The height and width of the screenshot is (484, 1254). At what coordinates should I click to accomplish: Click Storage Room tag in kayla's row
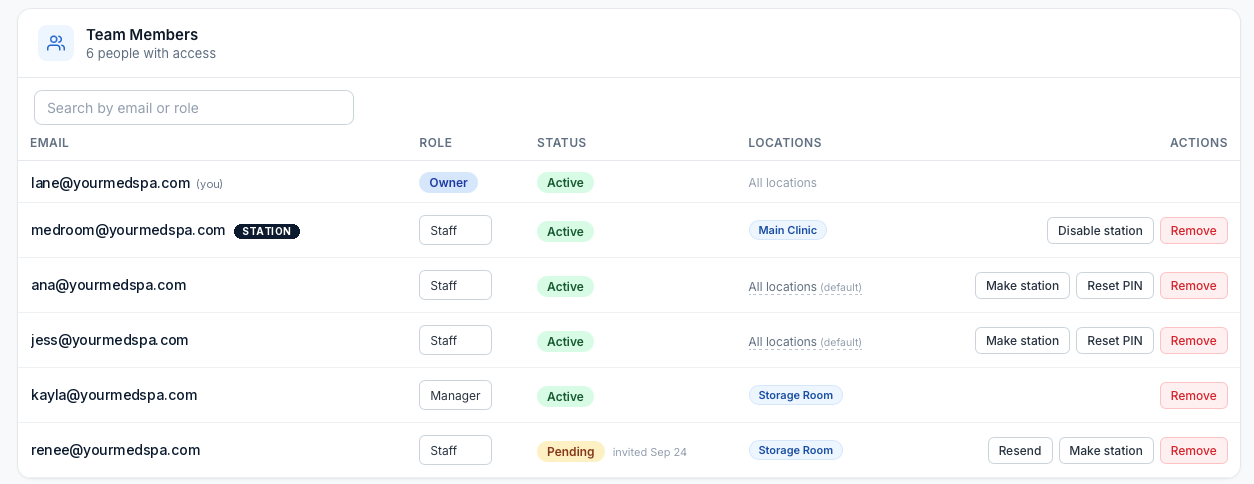coord(795,396)
